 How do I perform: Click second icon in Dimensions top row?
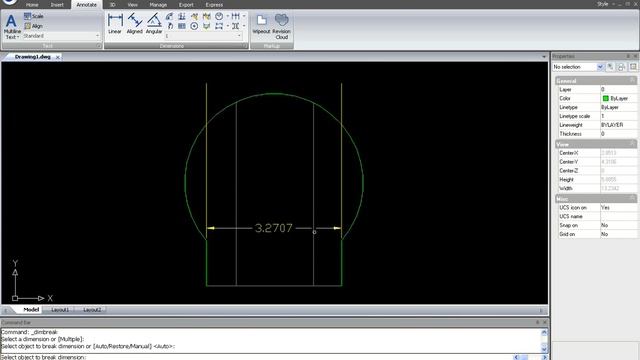coord(182,16)
